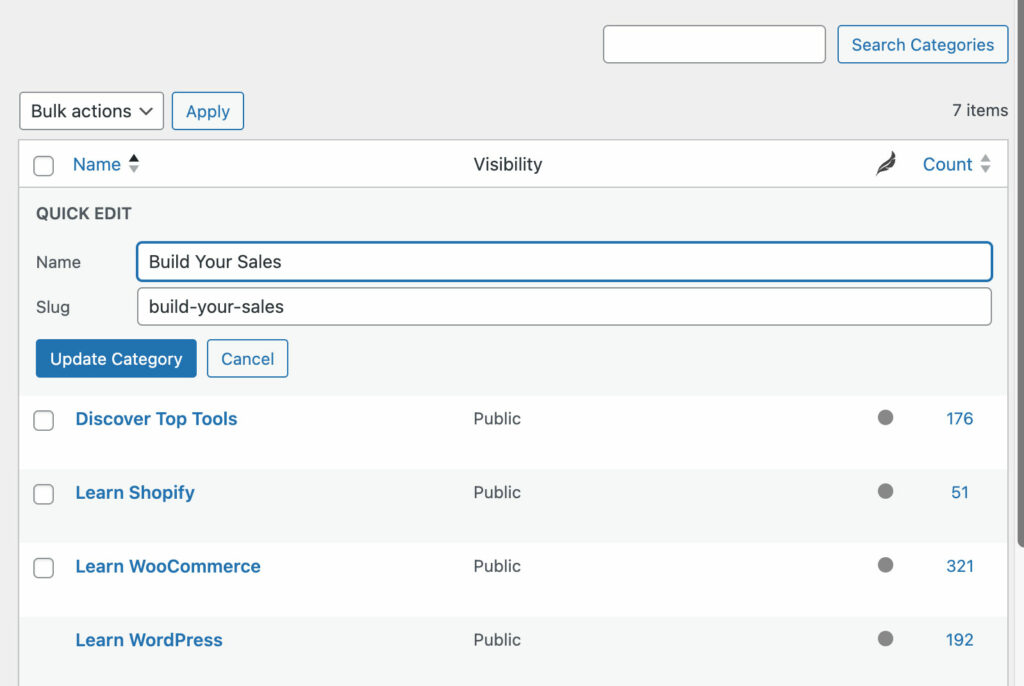The image size is (1024, 686).
Task: Tick the select-all checkbox in table header
Action: point(44,165)
